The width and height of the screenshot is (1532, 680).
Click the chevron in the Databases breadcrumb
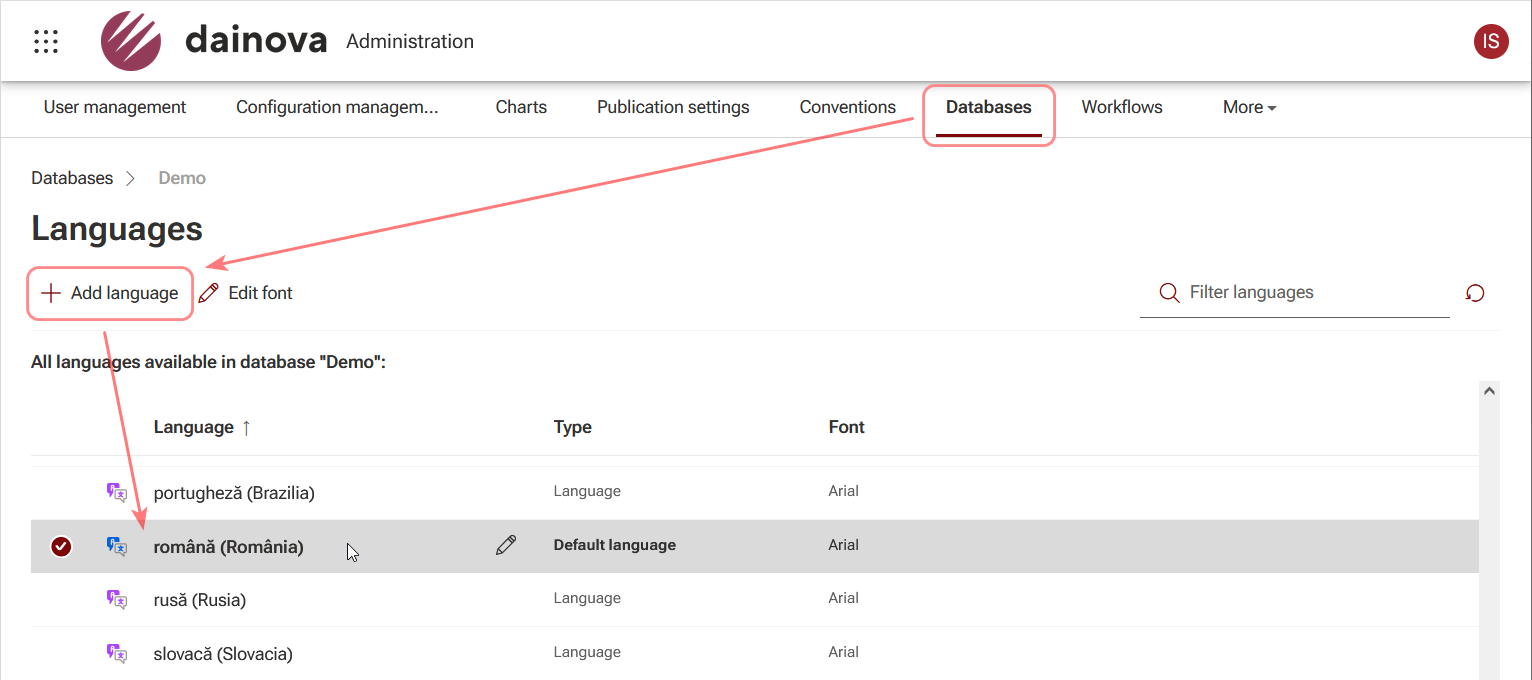tap(131, 178)
